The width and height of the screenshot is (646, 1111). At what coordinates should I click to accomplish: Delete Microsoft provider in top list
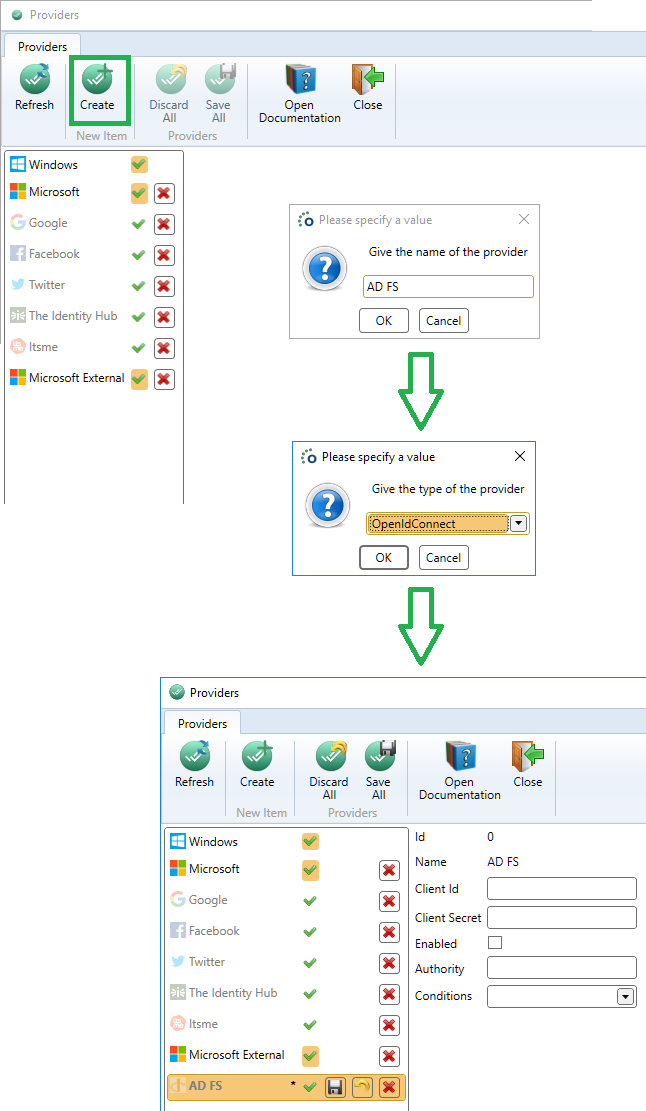[x=164, y=193]
